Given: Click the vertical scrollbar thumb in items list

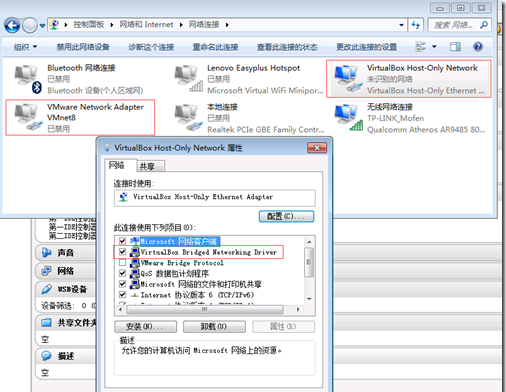Looking at the screenshot, I should click(x=309, y=262).
